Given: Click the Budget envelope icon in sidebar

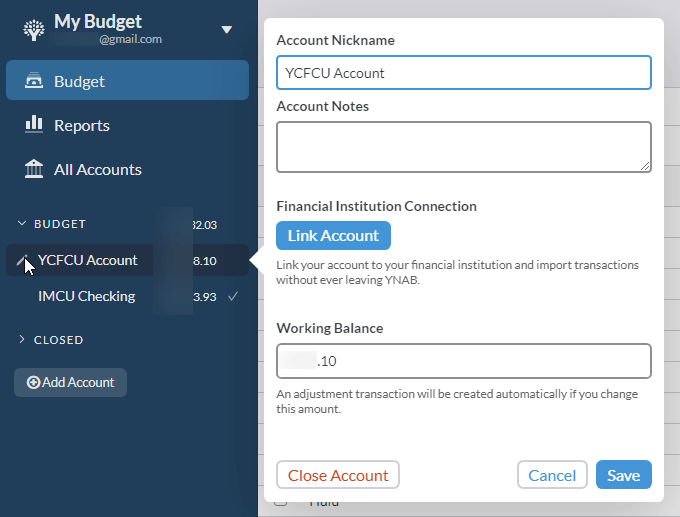Looking at the screenshot, I should coord(34,81).
